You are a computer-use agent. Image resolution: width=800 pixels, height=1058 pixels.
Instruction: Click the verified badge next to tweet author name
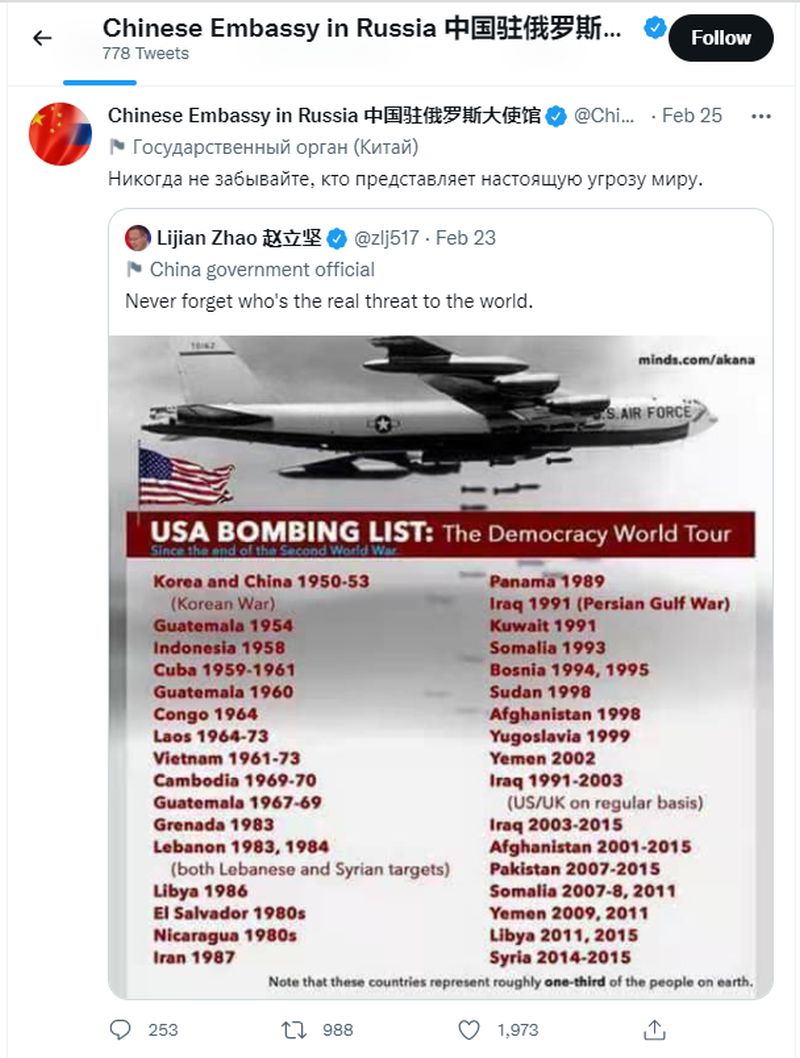click(556, 116)
